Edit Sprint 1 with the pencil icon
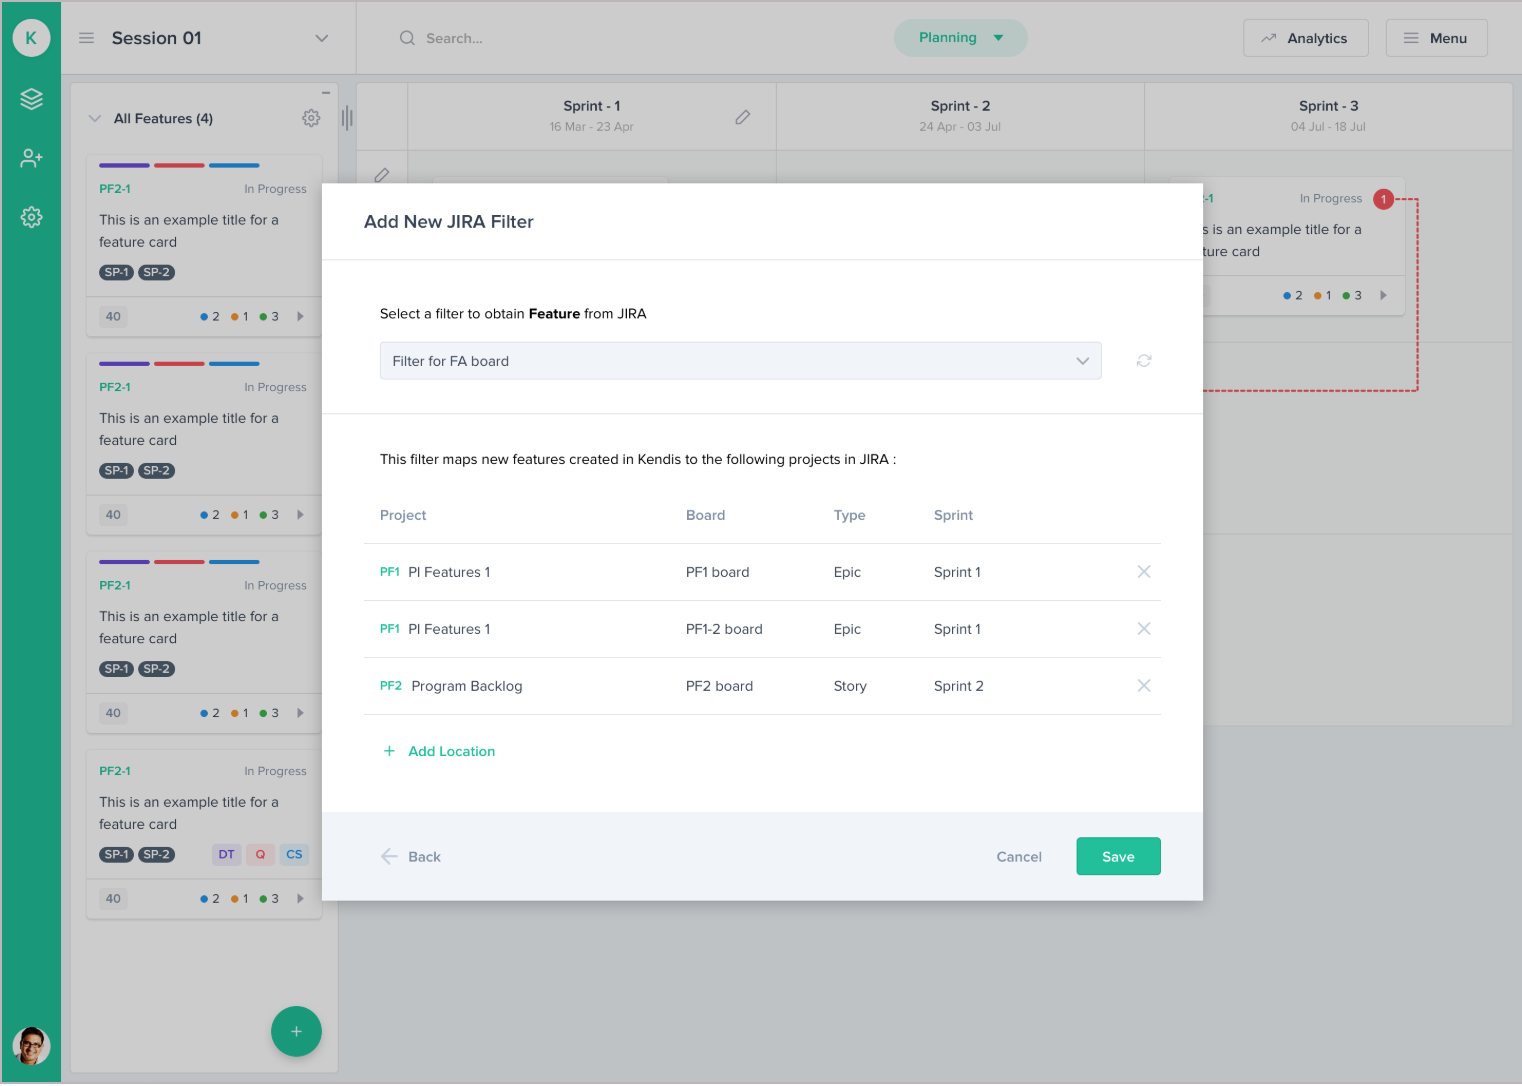 coord(743,117)
